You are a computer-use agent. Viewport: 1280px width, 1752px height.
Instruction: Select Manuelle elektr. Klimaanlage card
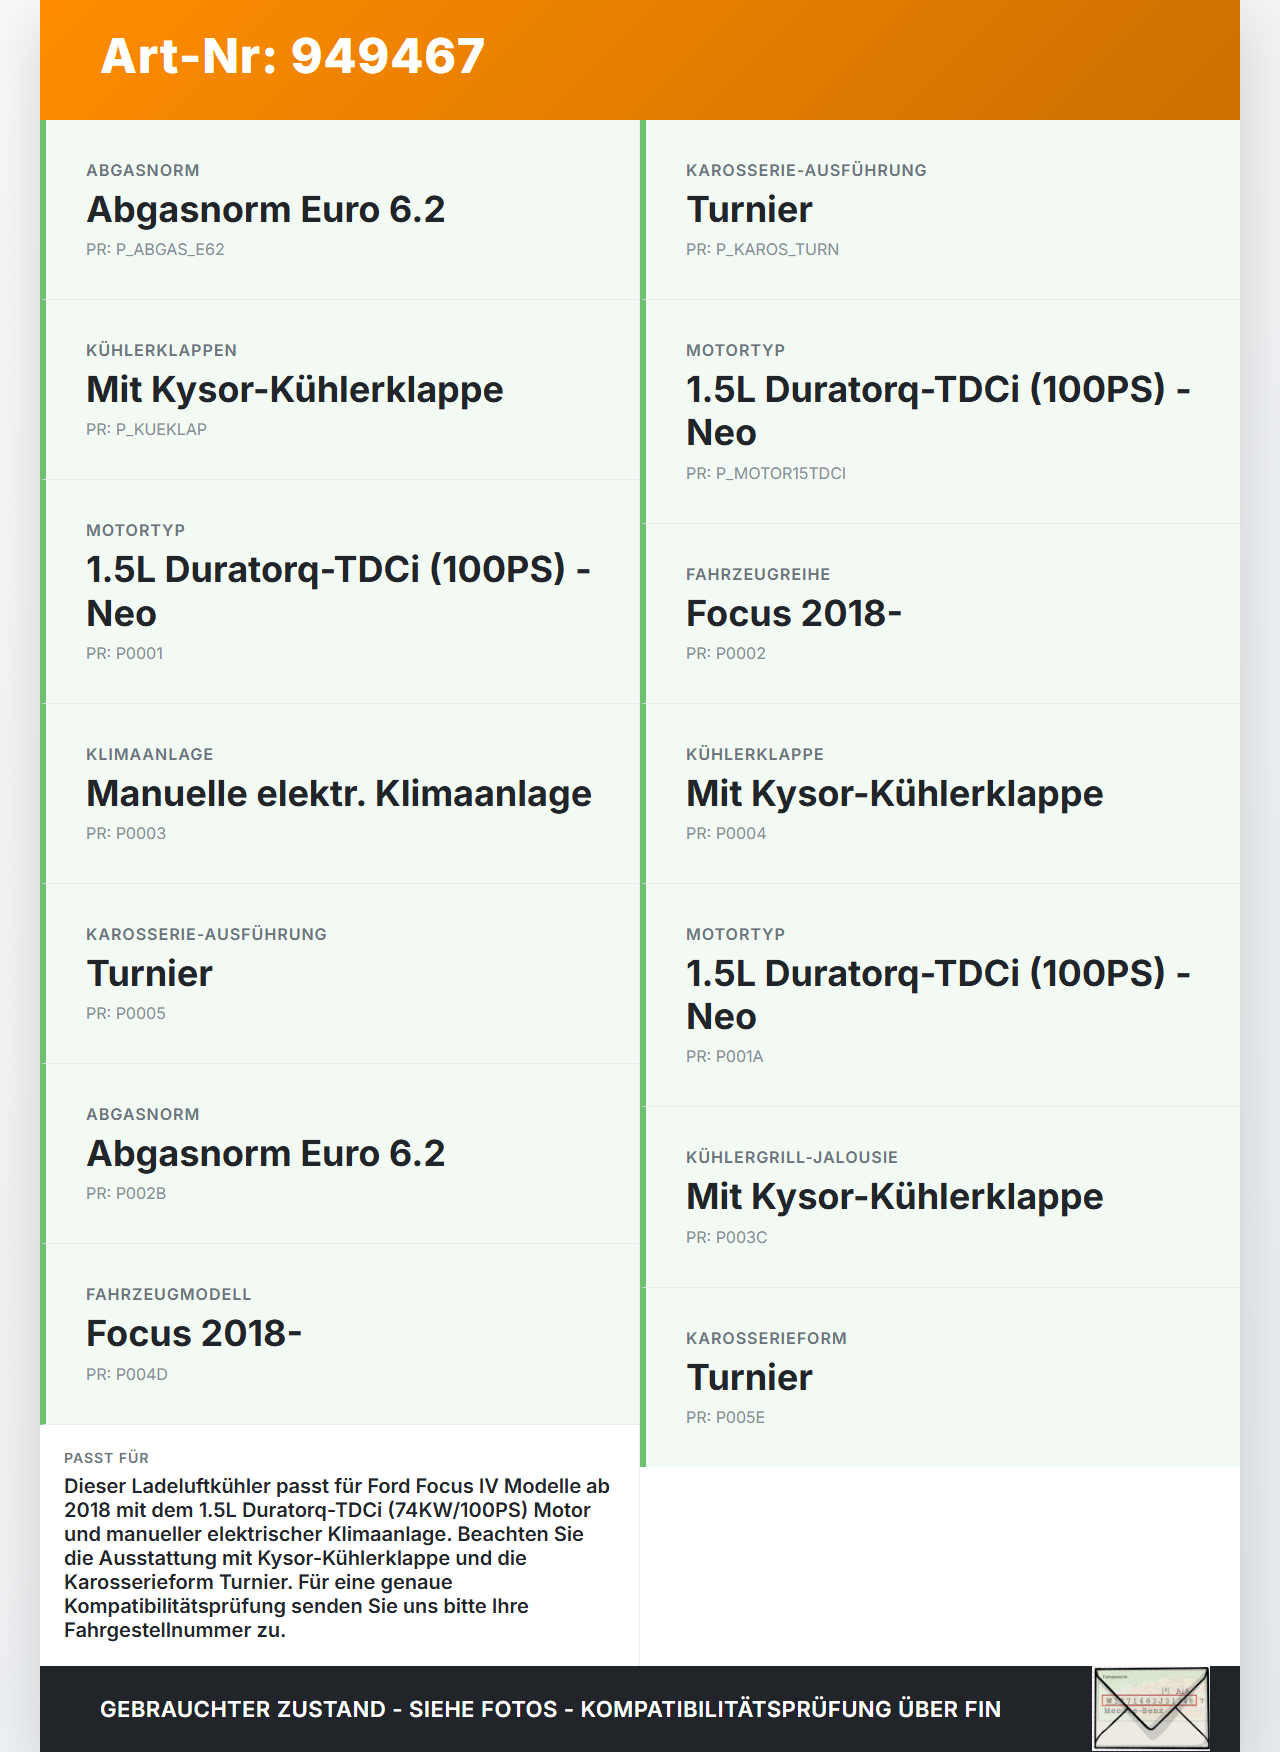(x=342, y=793)
